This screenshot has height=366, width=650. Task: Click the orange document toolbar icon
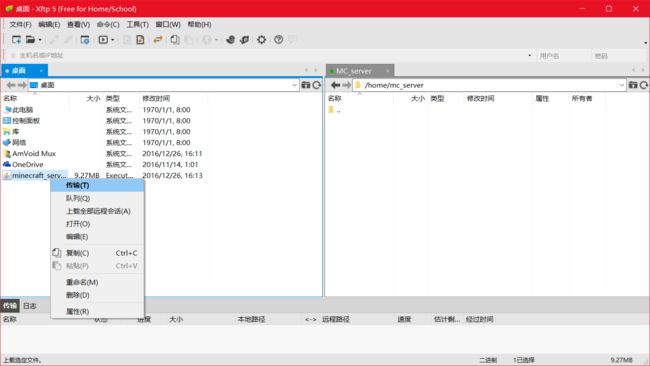(x=140, y=40)
